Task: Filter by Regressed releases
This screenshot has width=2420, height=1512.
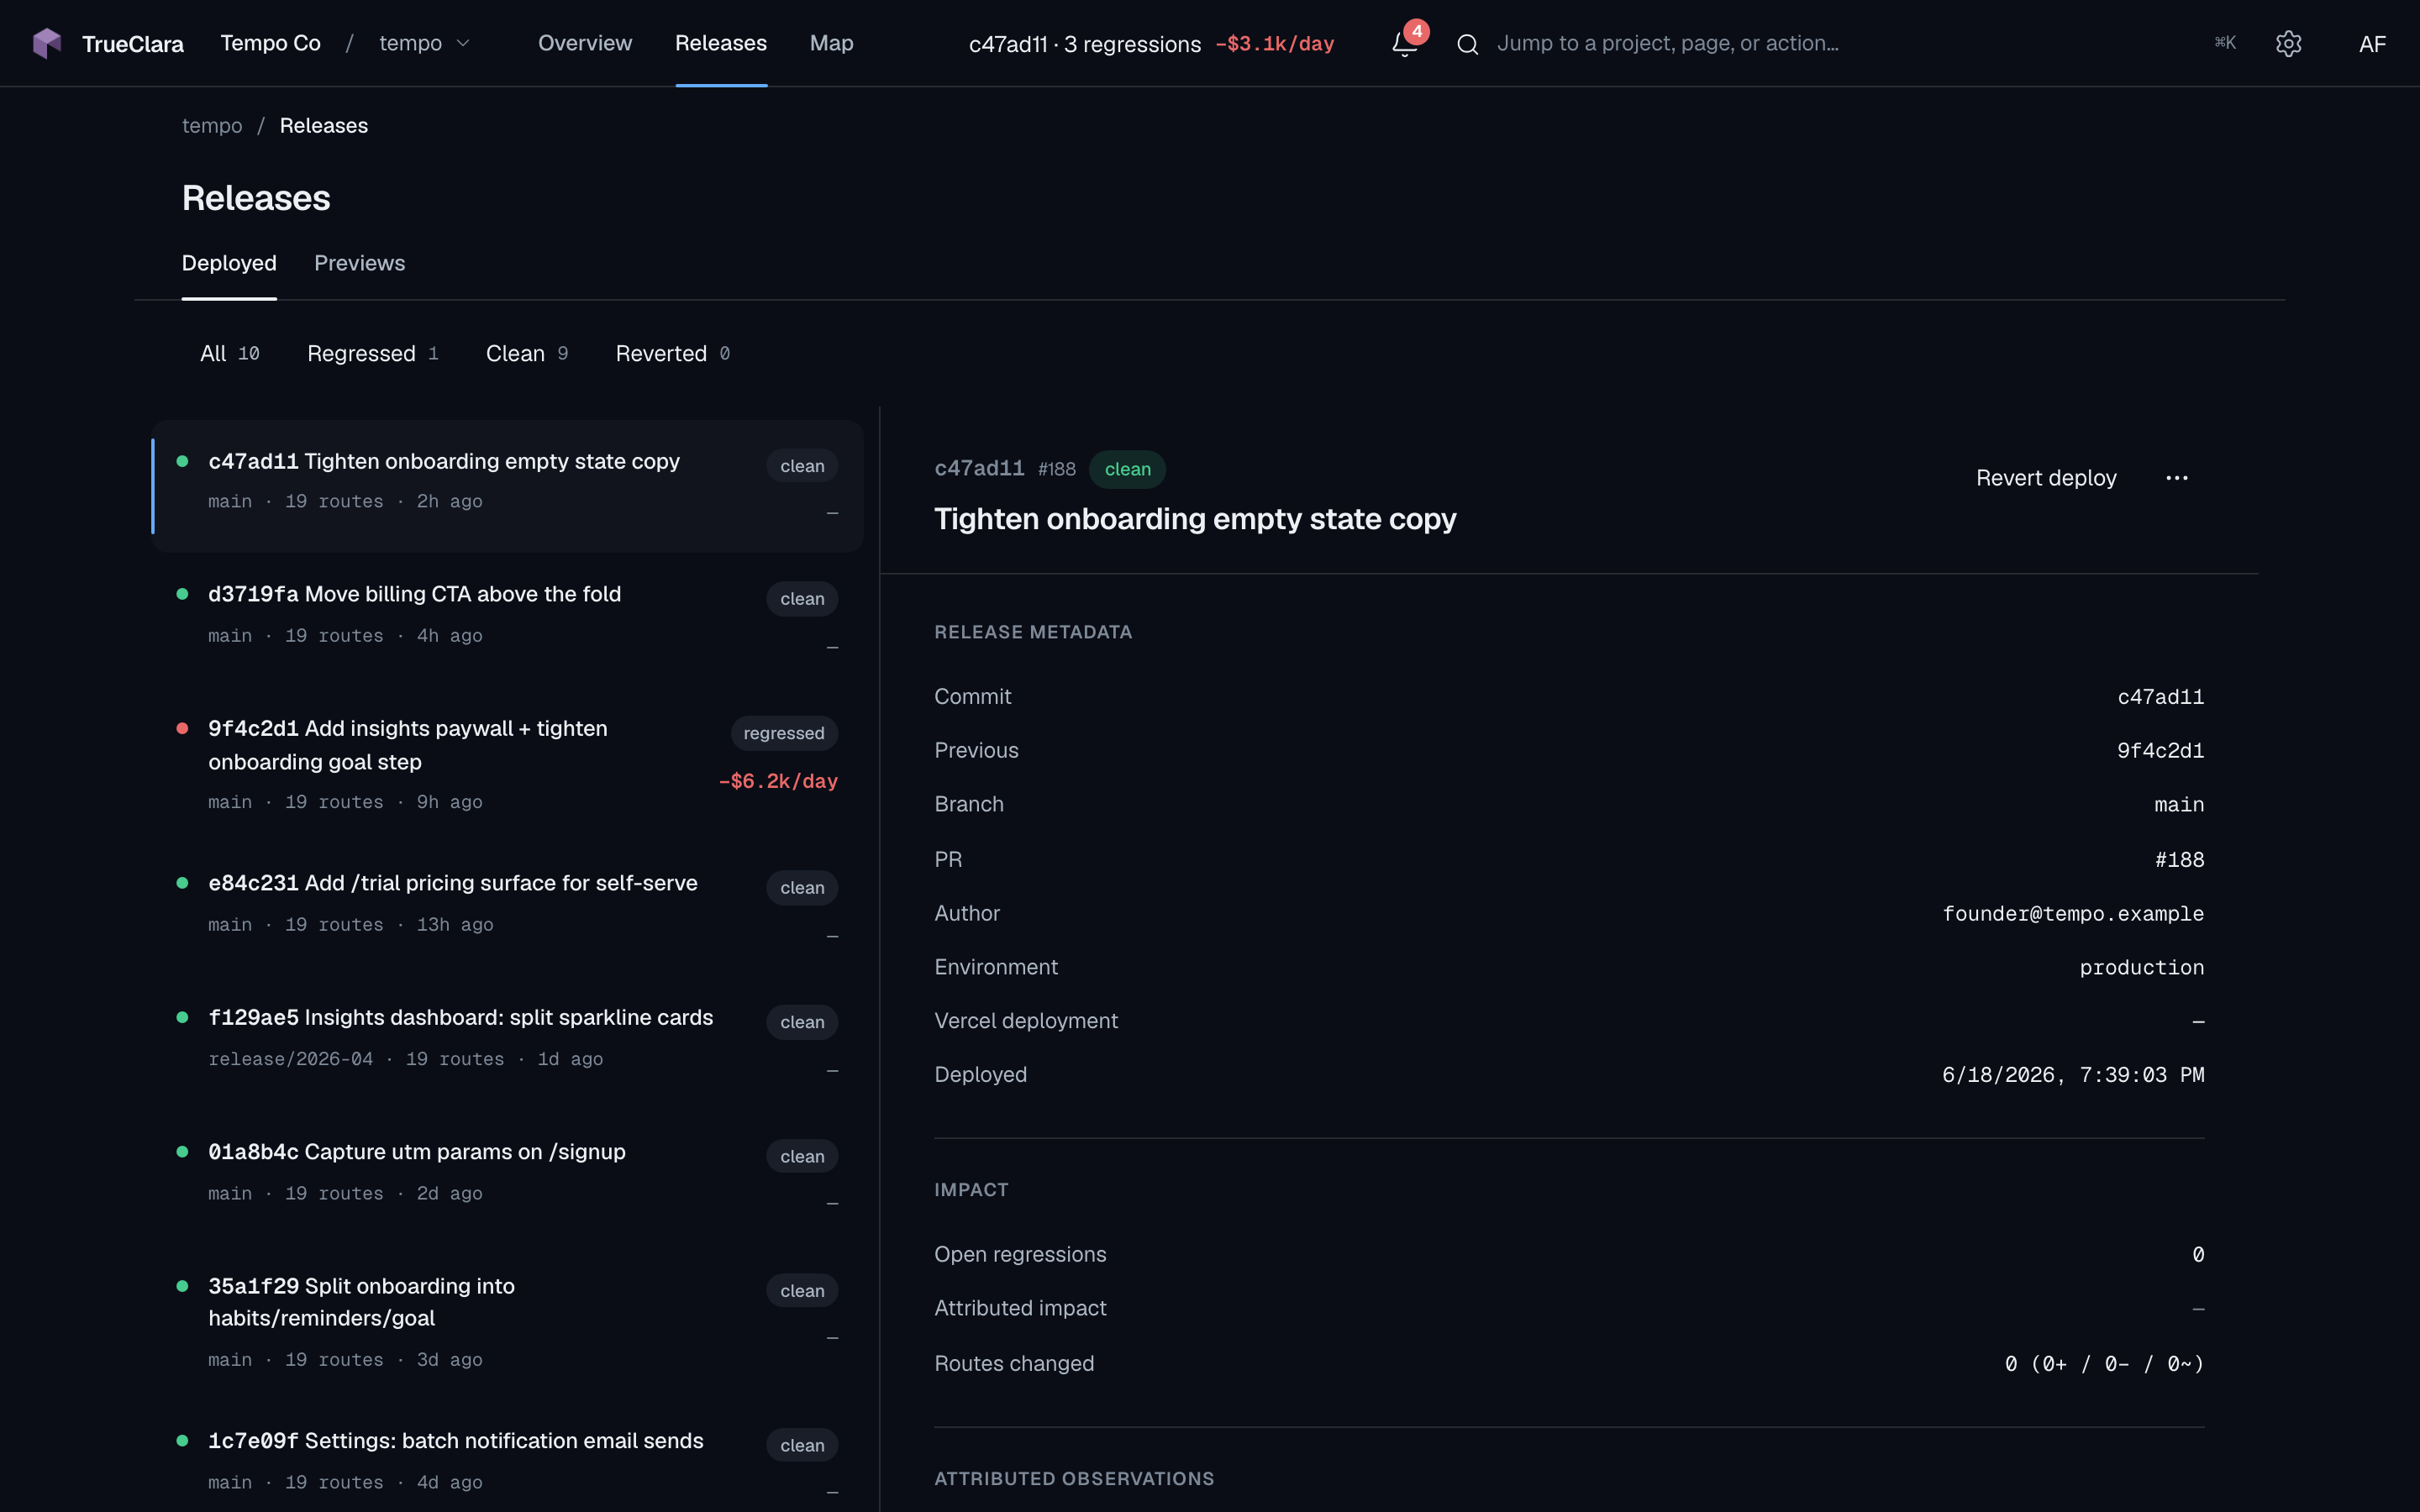Action: [373, 353]
